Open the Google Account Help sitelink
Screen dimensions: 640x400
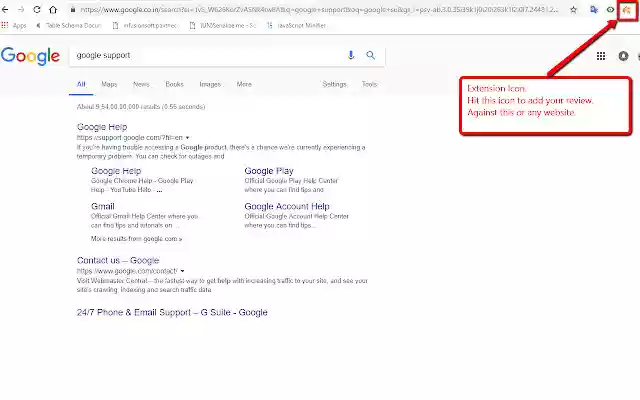pos(287,207)
